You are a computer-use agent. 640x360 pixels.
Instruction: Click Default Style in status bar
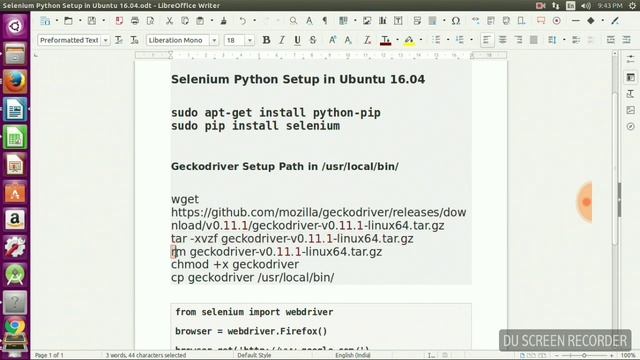pos(254,356)
